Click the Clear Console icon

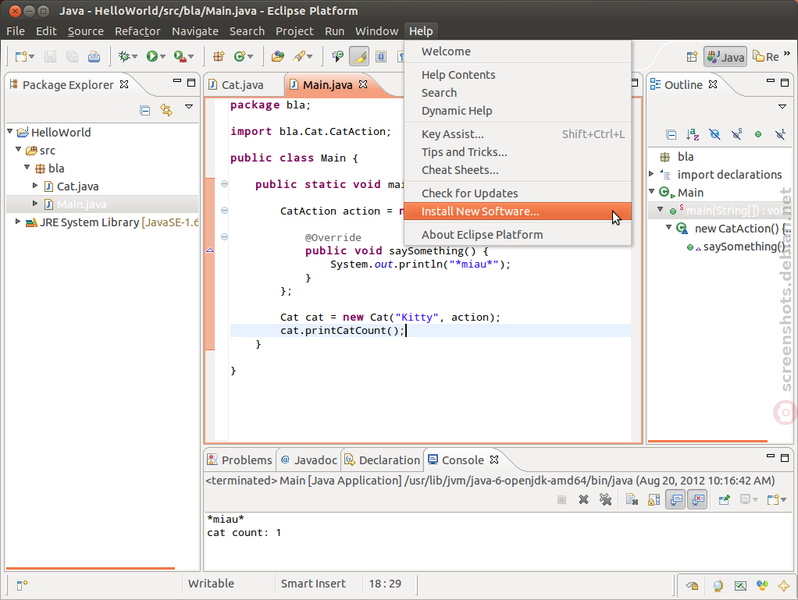click(x=632, y=500)
